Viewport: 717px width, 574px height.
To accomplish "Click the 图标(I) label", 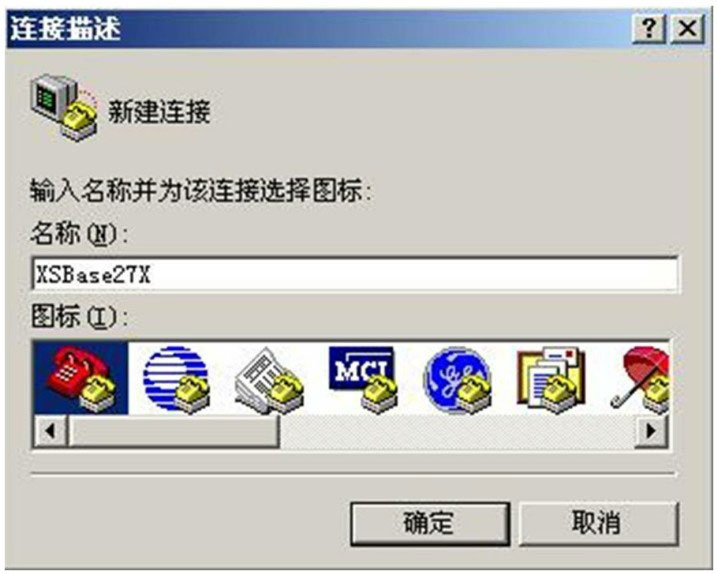I will [79, 317].
